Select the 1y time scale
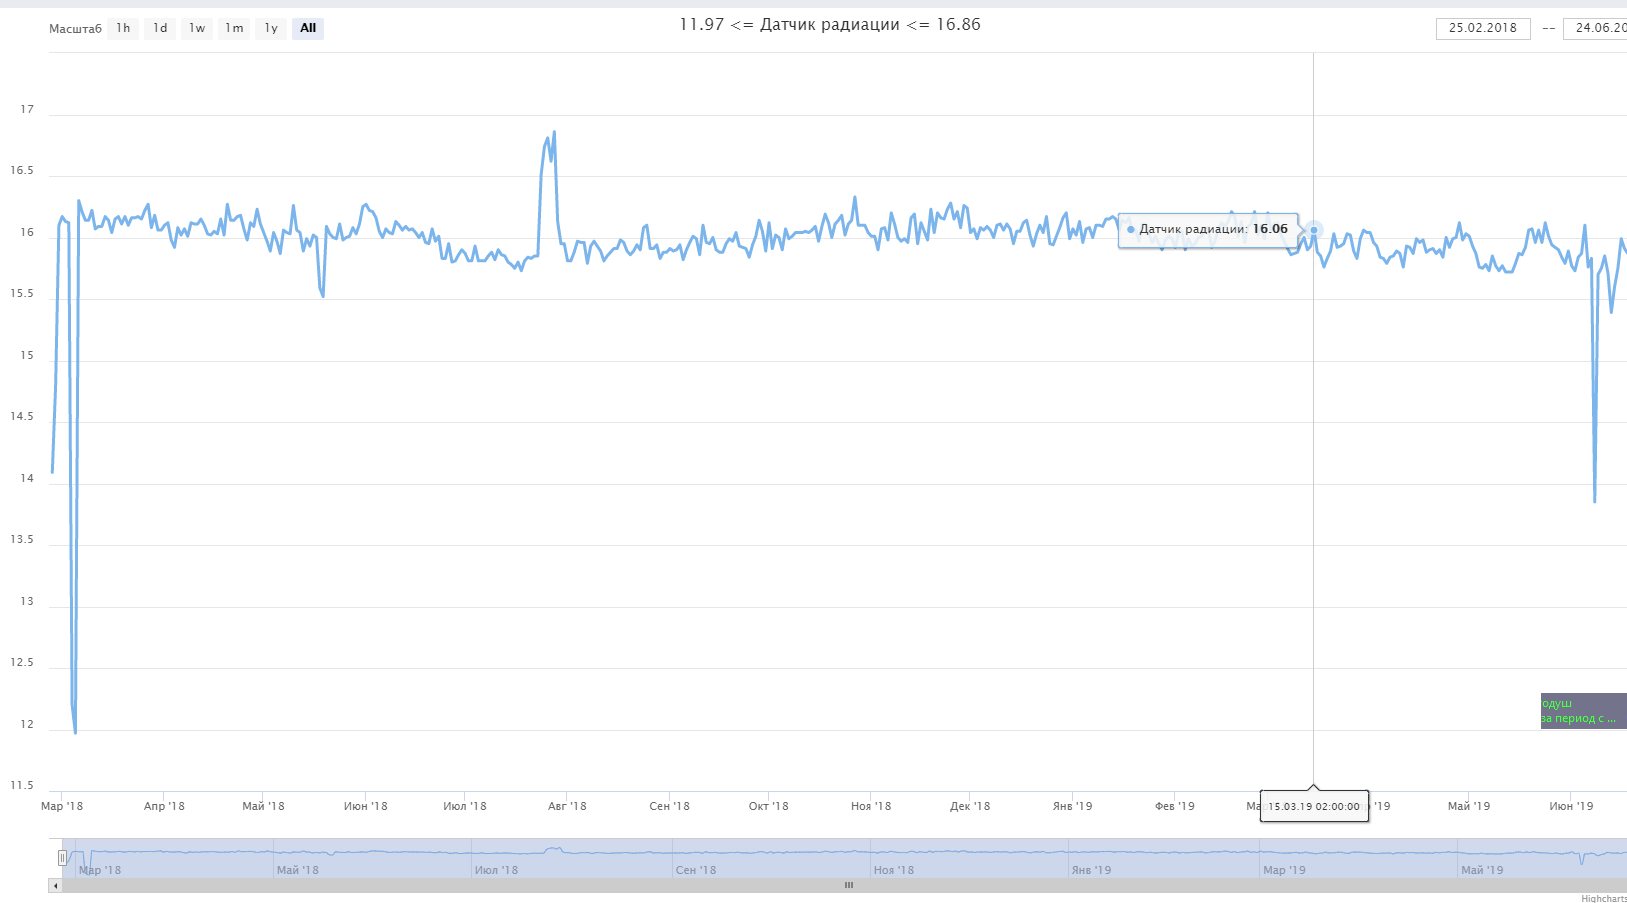Viewport: 1627px width, 903px height. 271,28
